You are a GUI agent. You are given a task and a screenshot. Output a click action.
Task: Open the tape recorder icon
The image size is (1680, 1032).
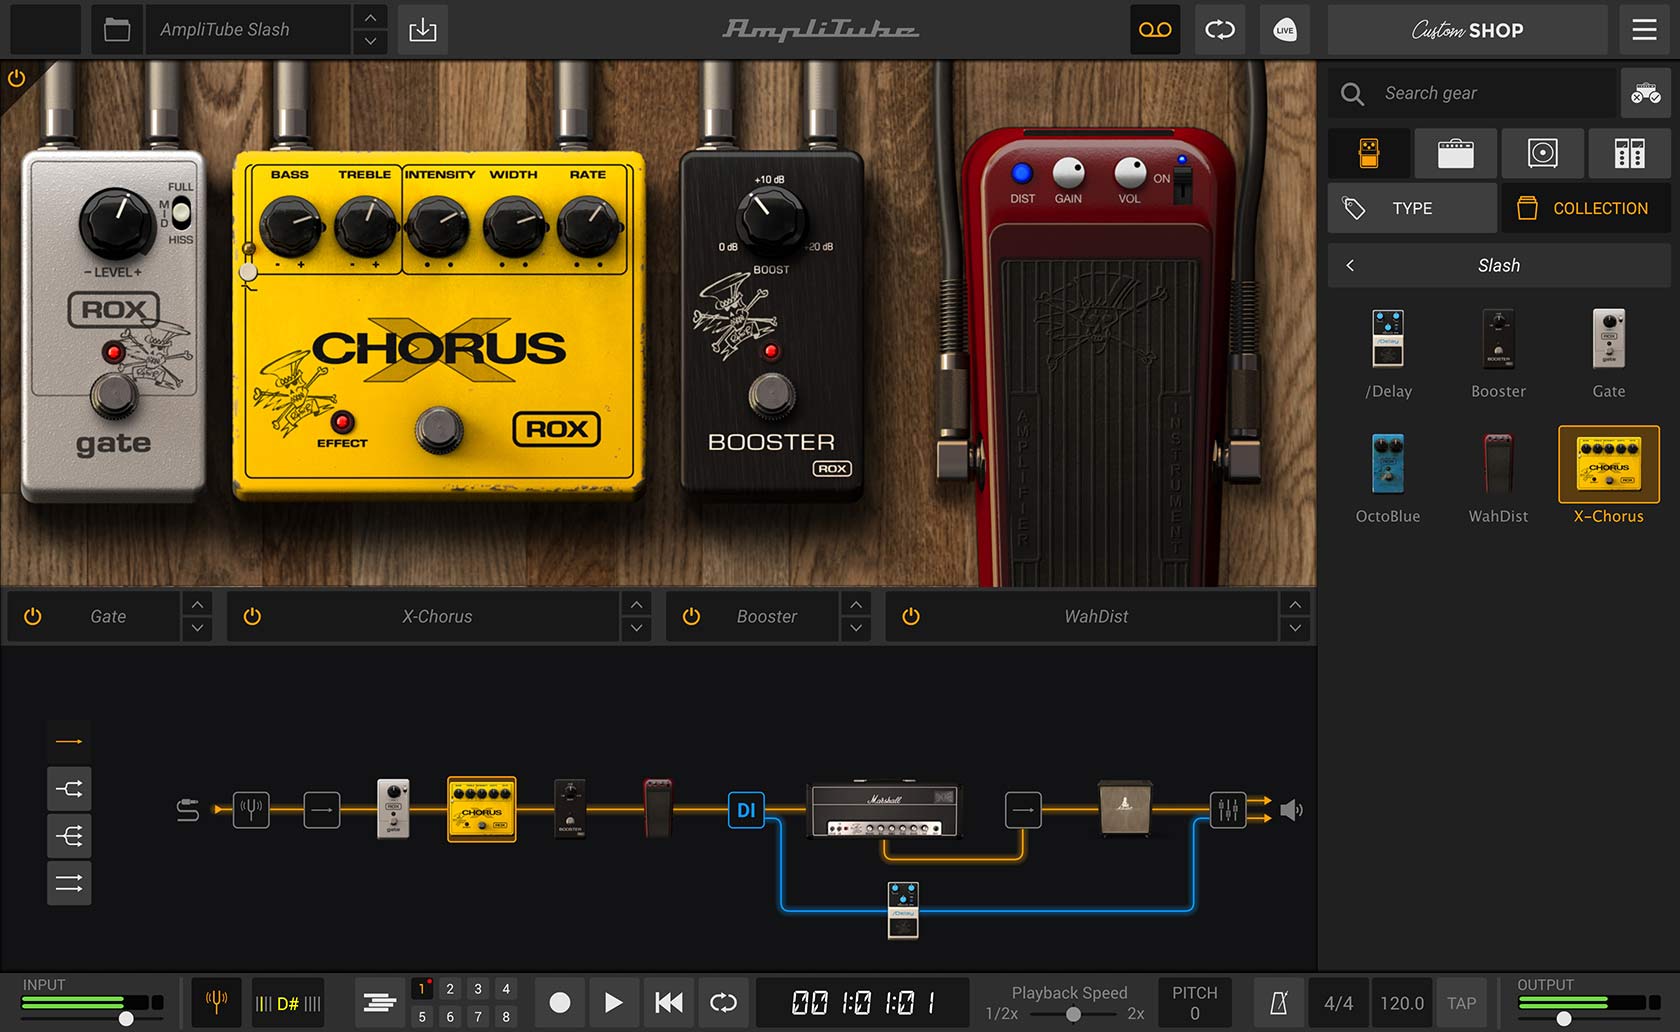tap(1155, 30)
